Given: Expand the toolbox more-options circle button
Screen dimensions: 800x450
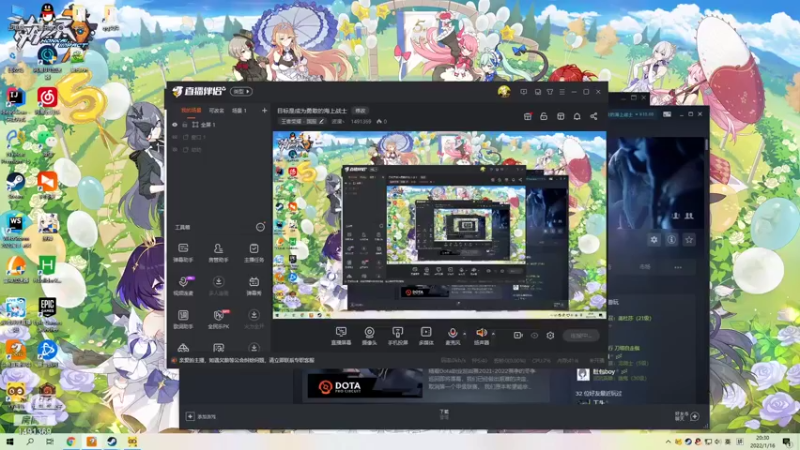Looking at the screenshot, I should tap(260, 227).
